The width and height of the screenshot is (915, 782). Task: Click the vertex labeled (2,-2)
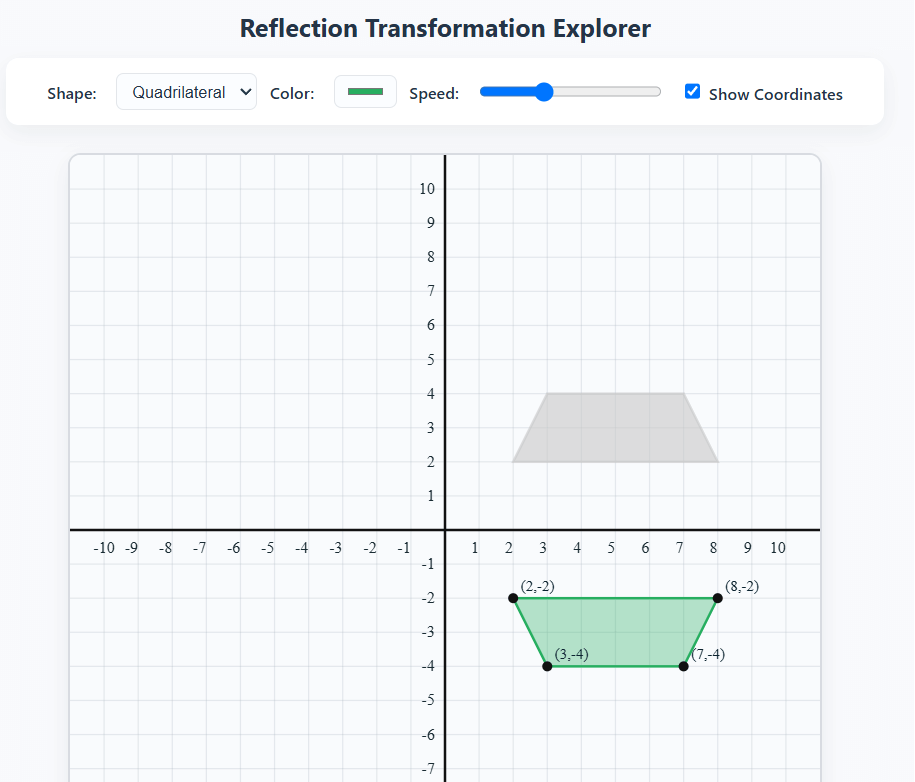point(513,598)
